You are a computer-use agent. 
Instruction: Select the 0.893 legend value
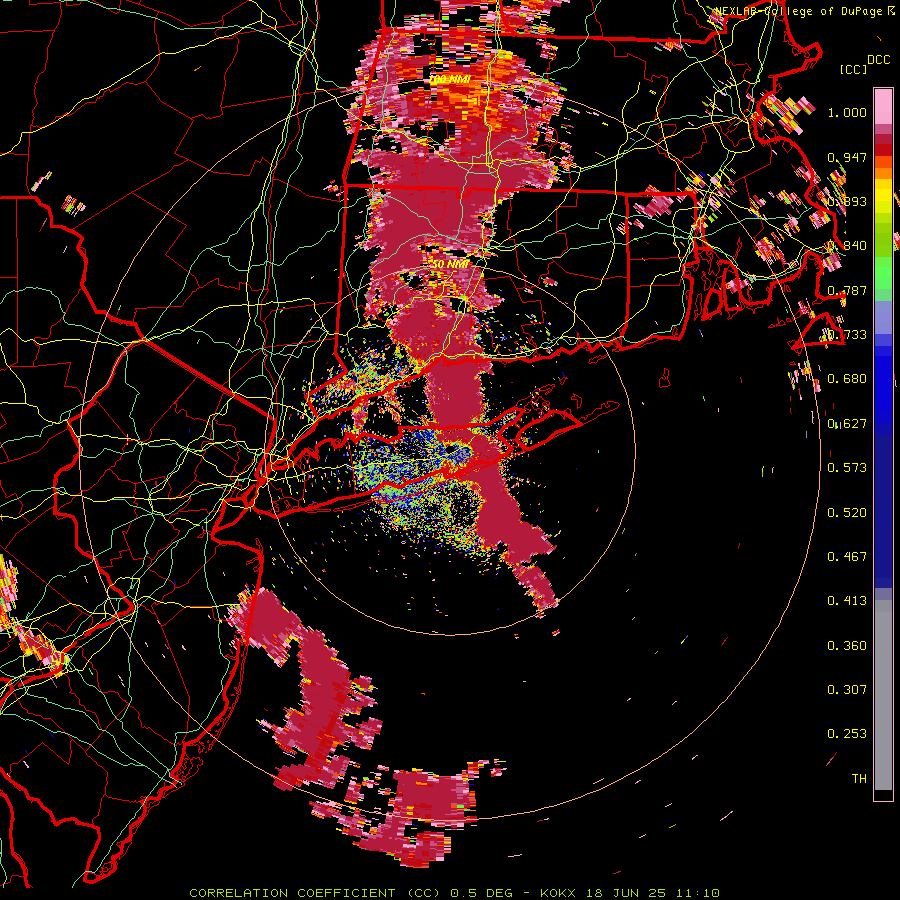tap(847, 201)
